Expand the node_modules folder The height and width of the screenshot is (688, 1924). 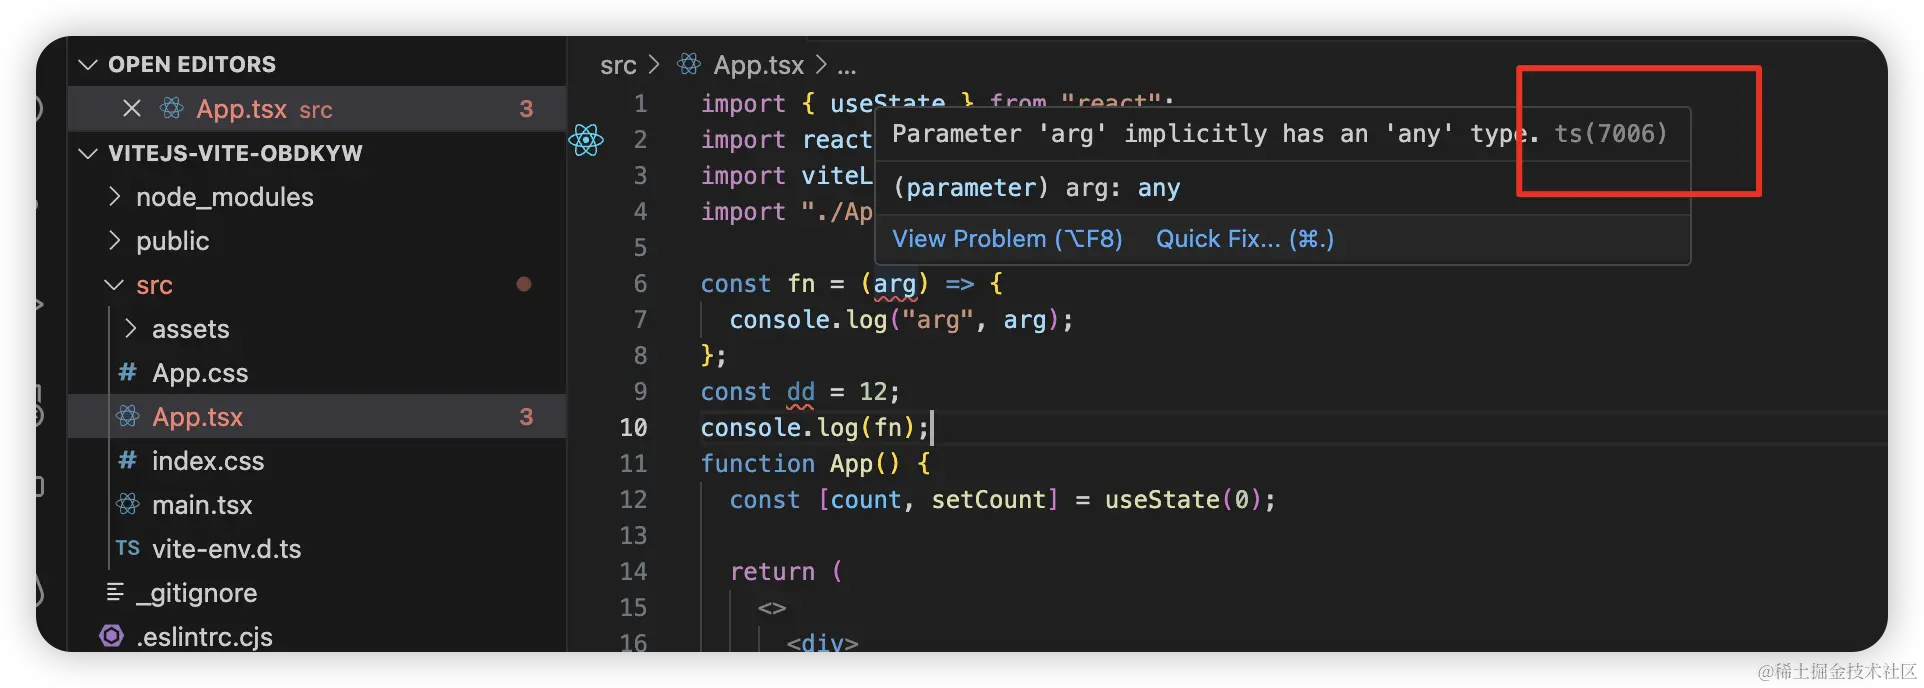coord(114,196)
